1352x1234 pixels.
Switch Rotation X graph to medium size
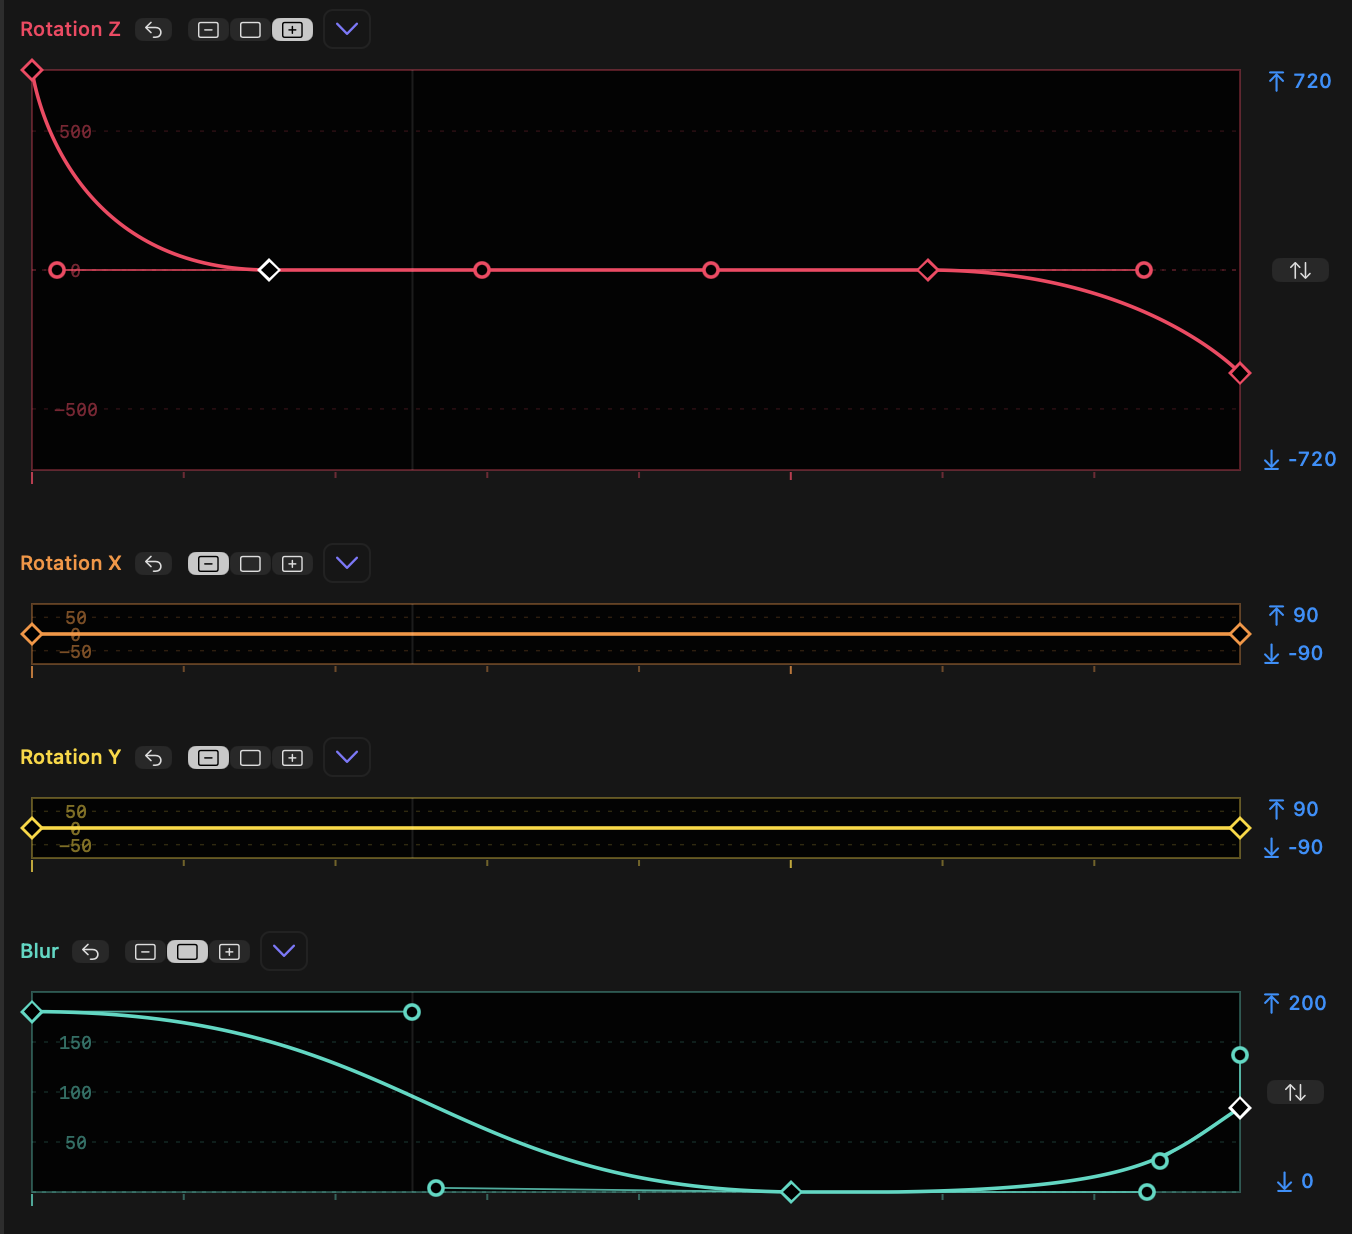point(250,564)
